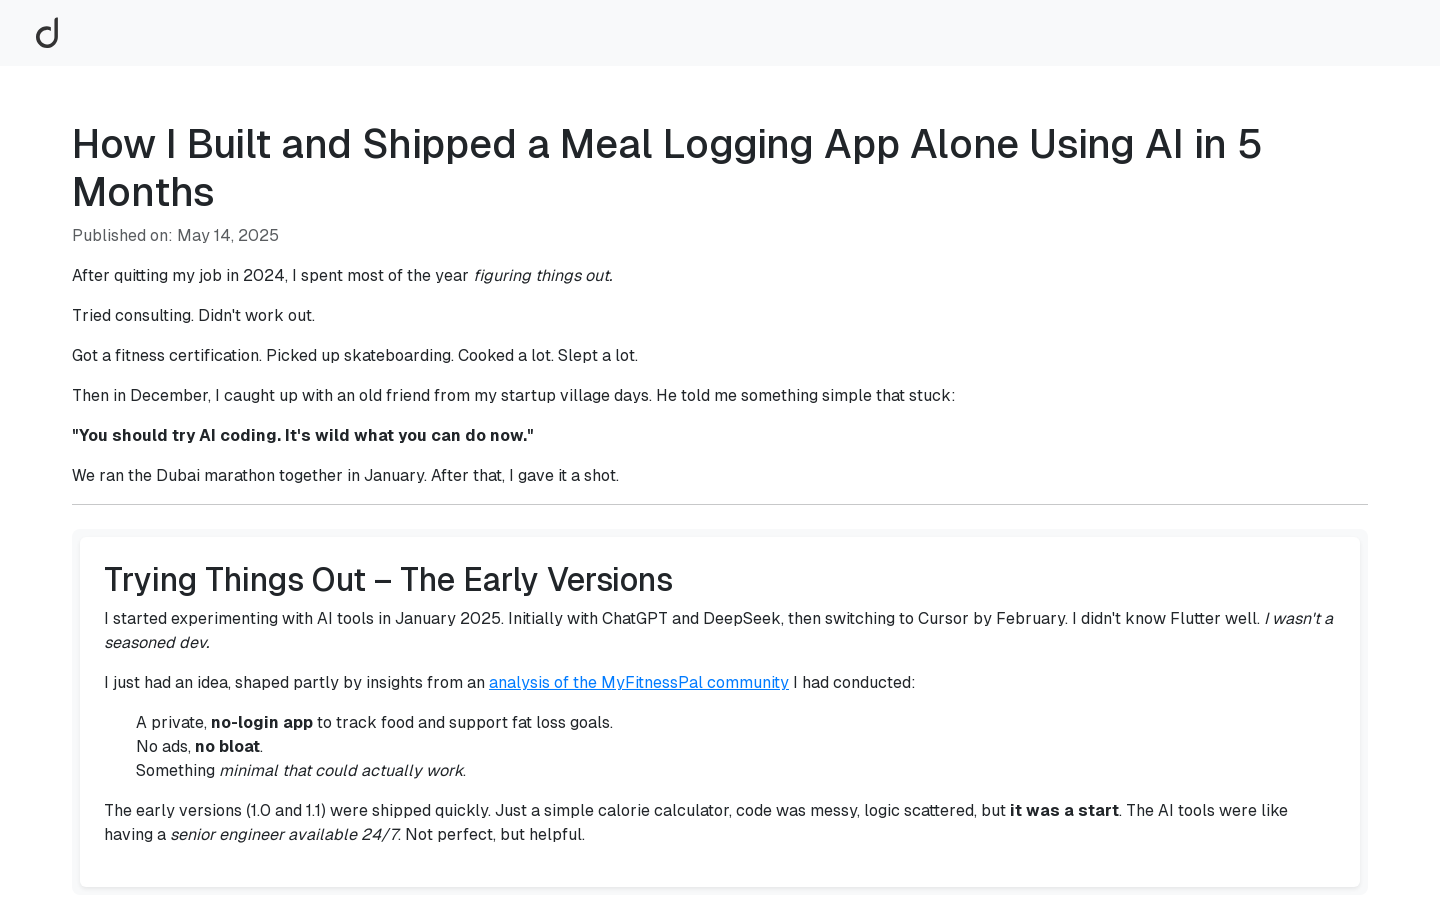Click the 'senior engineer available 24/7' italic text
1440x900 pixels.
284,835
